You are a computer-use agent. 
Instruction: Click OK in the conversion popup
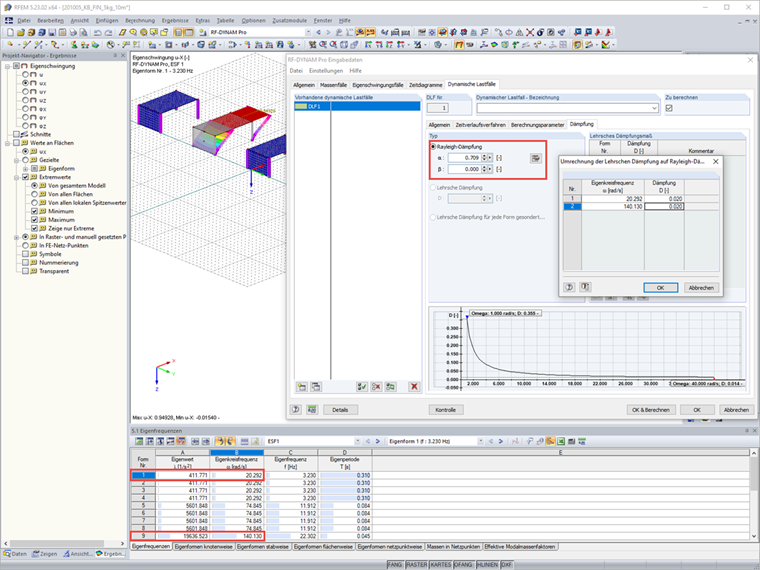click(660, 287)
